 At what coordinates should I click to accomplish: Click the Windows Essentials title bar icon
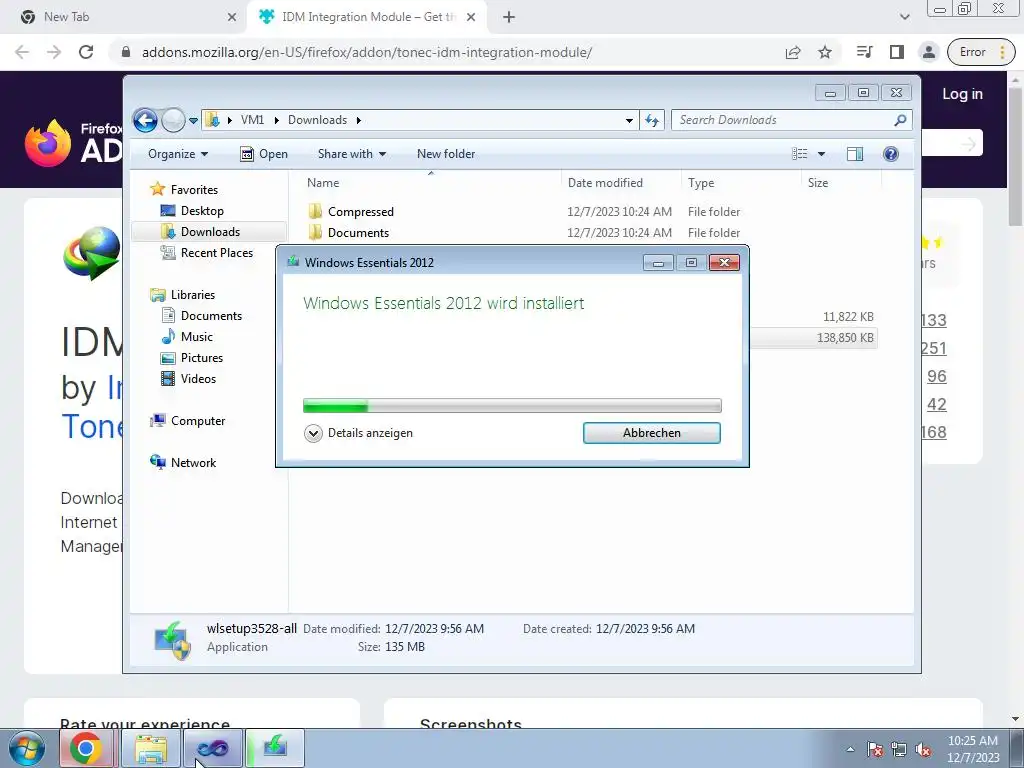tap(293, 262)
